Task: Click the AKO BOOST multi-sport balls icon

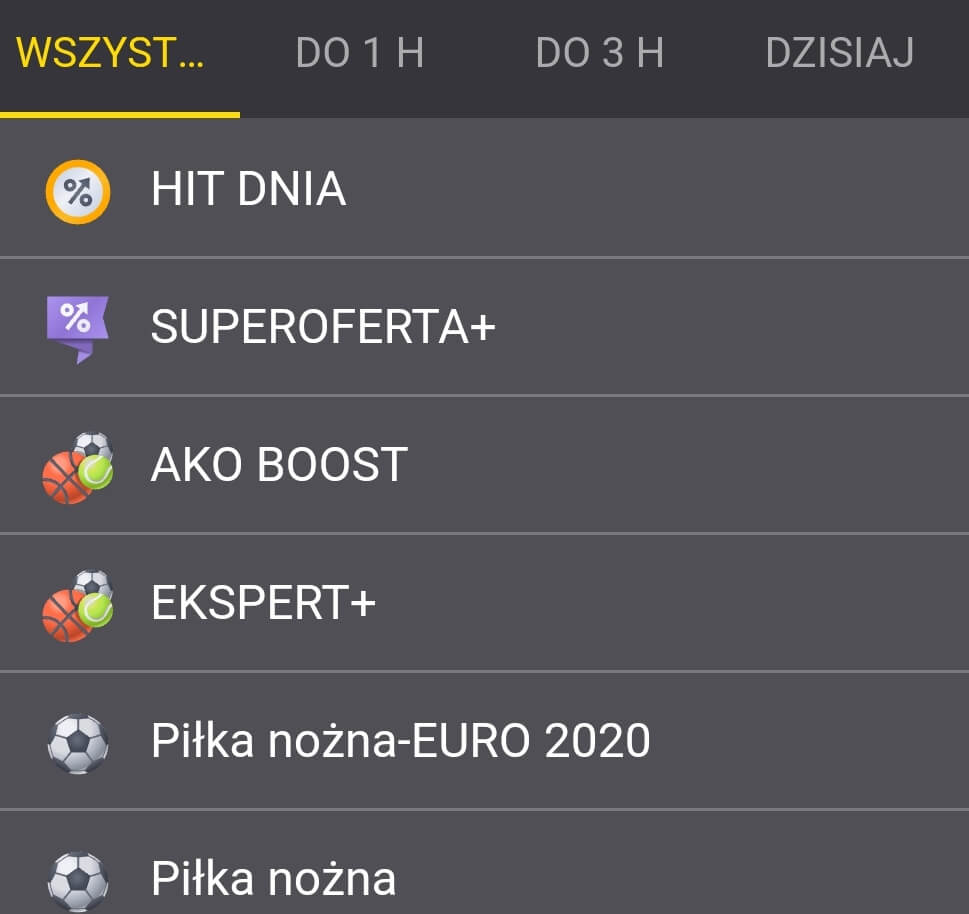Action: [x=78, y=467]
